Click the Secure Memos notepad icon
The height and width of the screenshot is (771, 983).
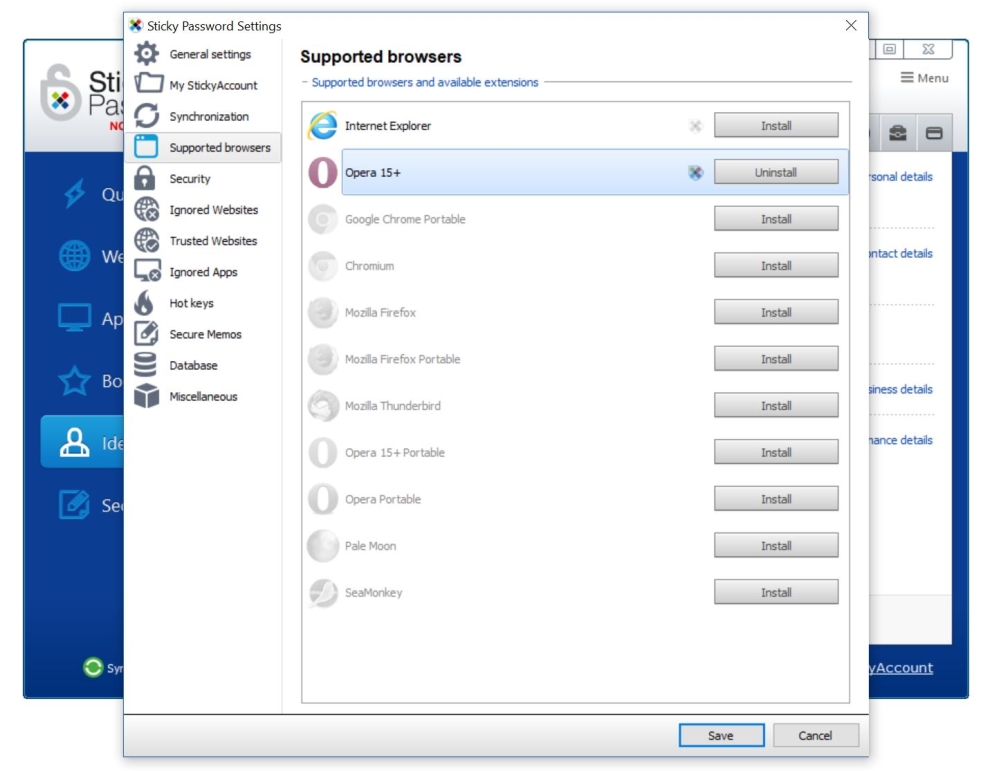click(146, 334)
